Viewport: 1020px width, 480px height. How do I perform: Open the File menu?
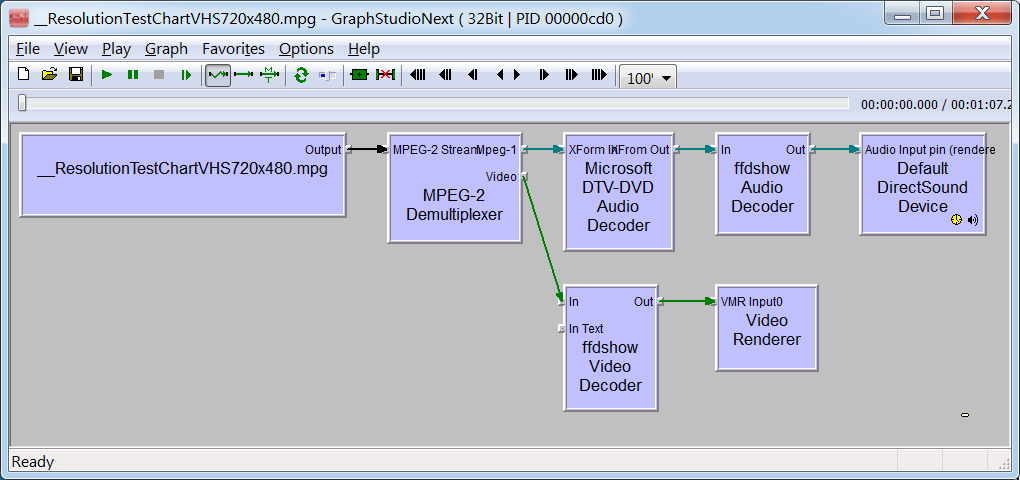pyautogui.click(x=28, y=49)
